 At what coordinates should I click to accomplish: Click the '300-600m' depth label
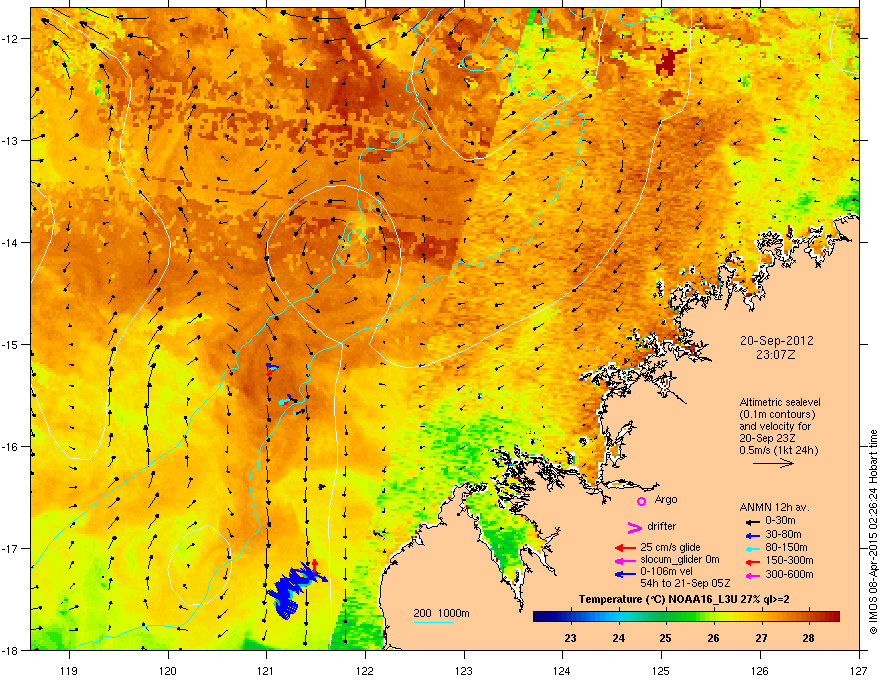[789, 575]
